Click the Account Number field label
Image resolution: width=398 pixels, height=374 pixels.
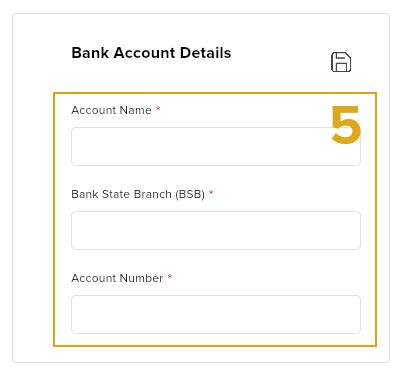pos(117,278)
